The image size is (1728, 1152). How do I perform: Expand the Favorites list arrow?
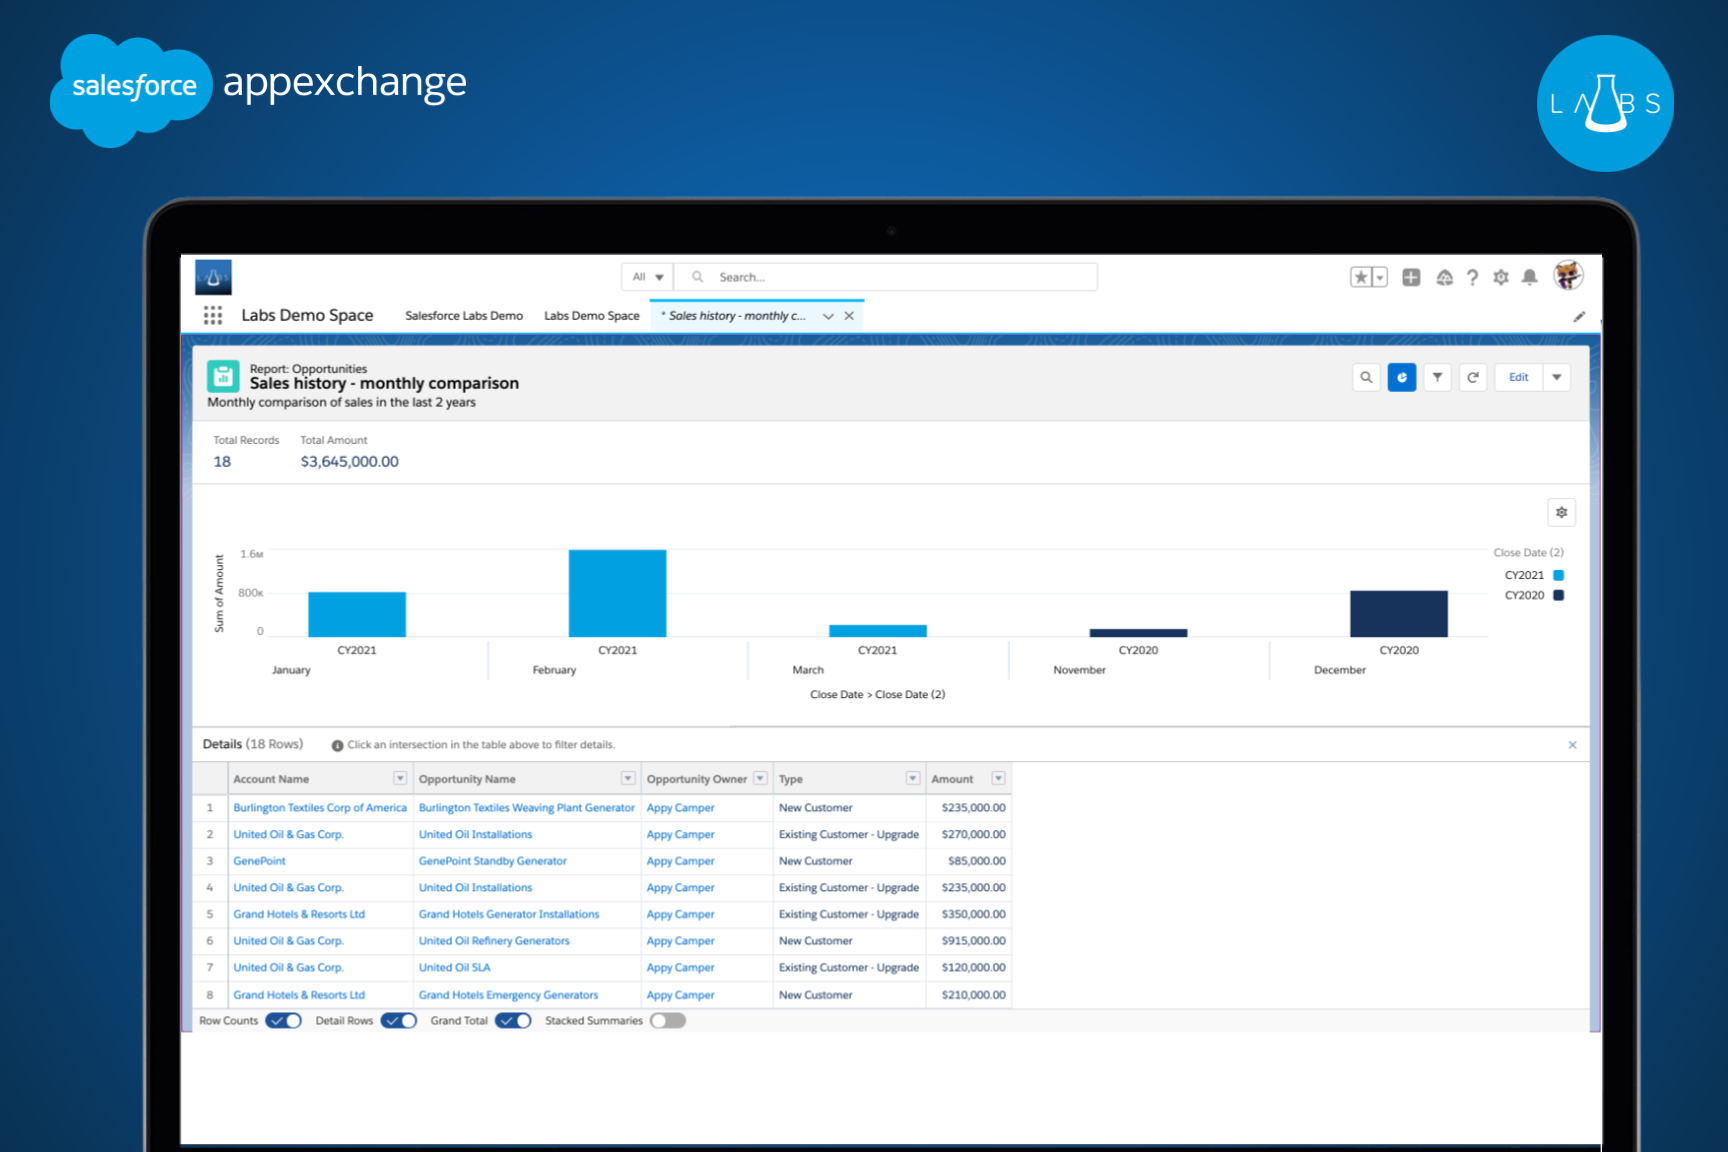1380,277
